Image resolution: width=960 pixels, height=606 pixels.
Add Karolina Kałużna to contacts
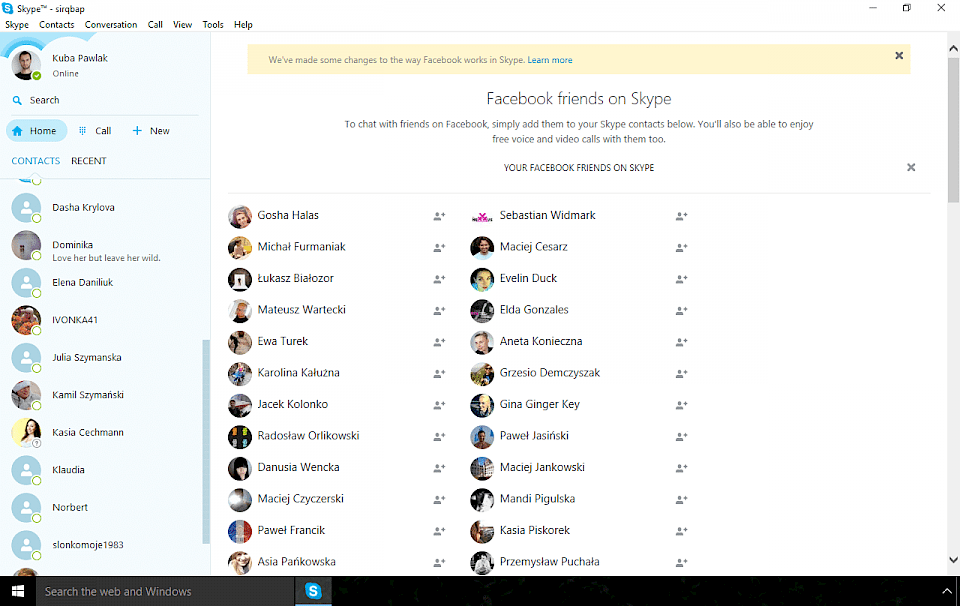point(440,373)
